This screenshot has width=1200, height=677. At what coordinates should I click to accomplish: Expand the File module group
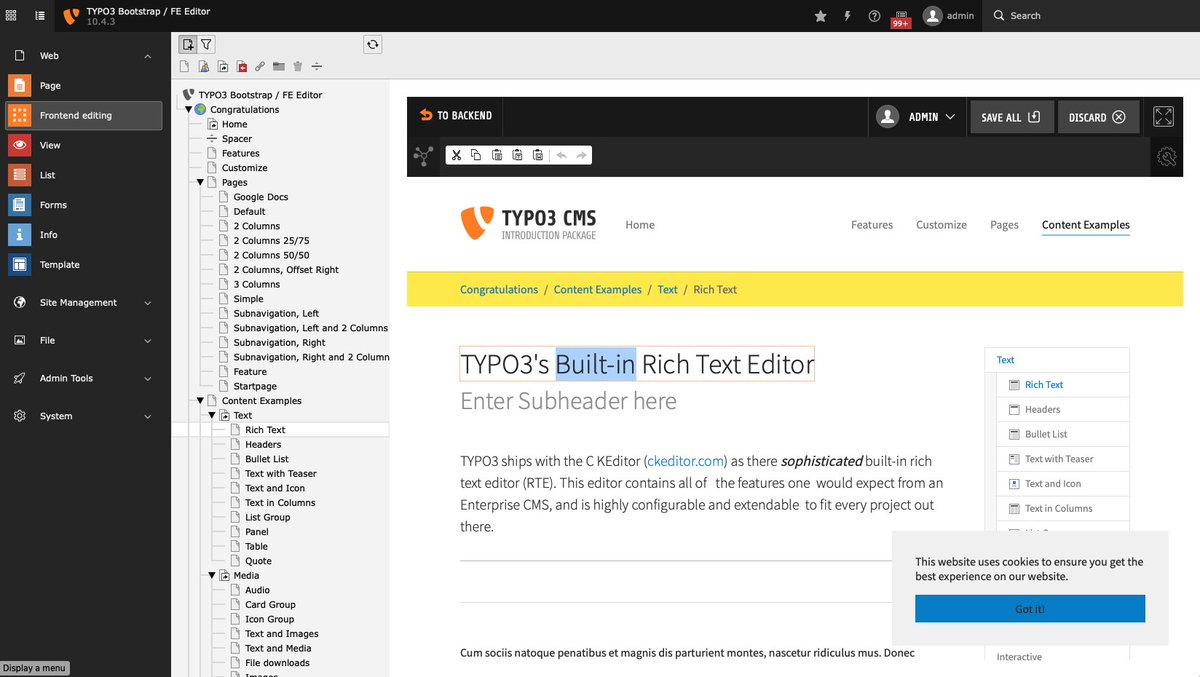coord(82,341)
